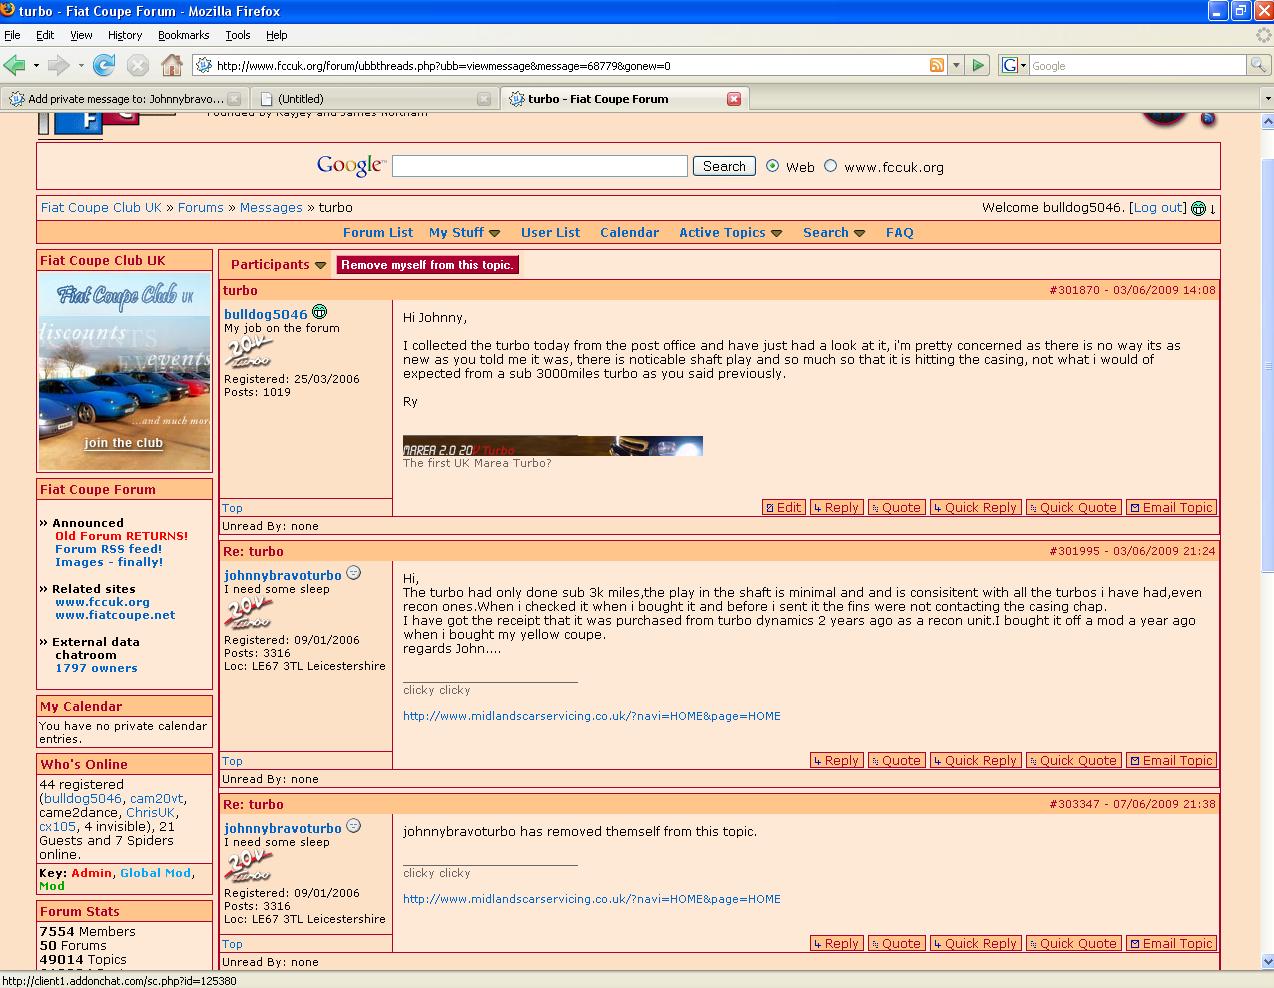The width and height of the screenshot is (1274, 988).
Task: Select the Web radio option
Action: click(x=772, y=166)
